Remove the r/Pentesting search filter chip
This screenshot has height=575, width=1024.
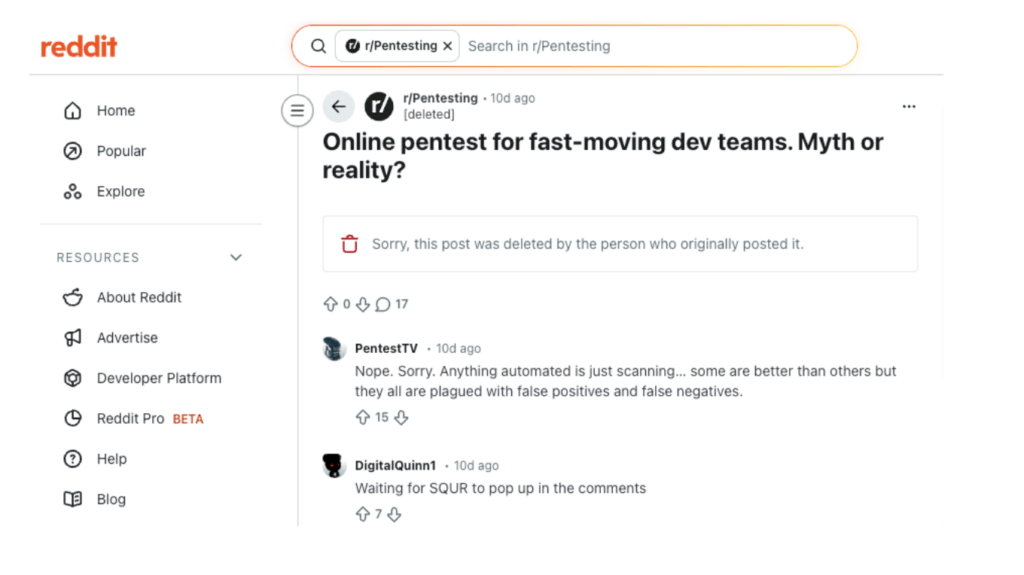[448, 46]
